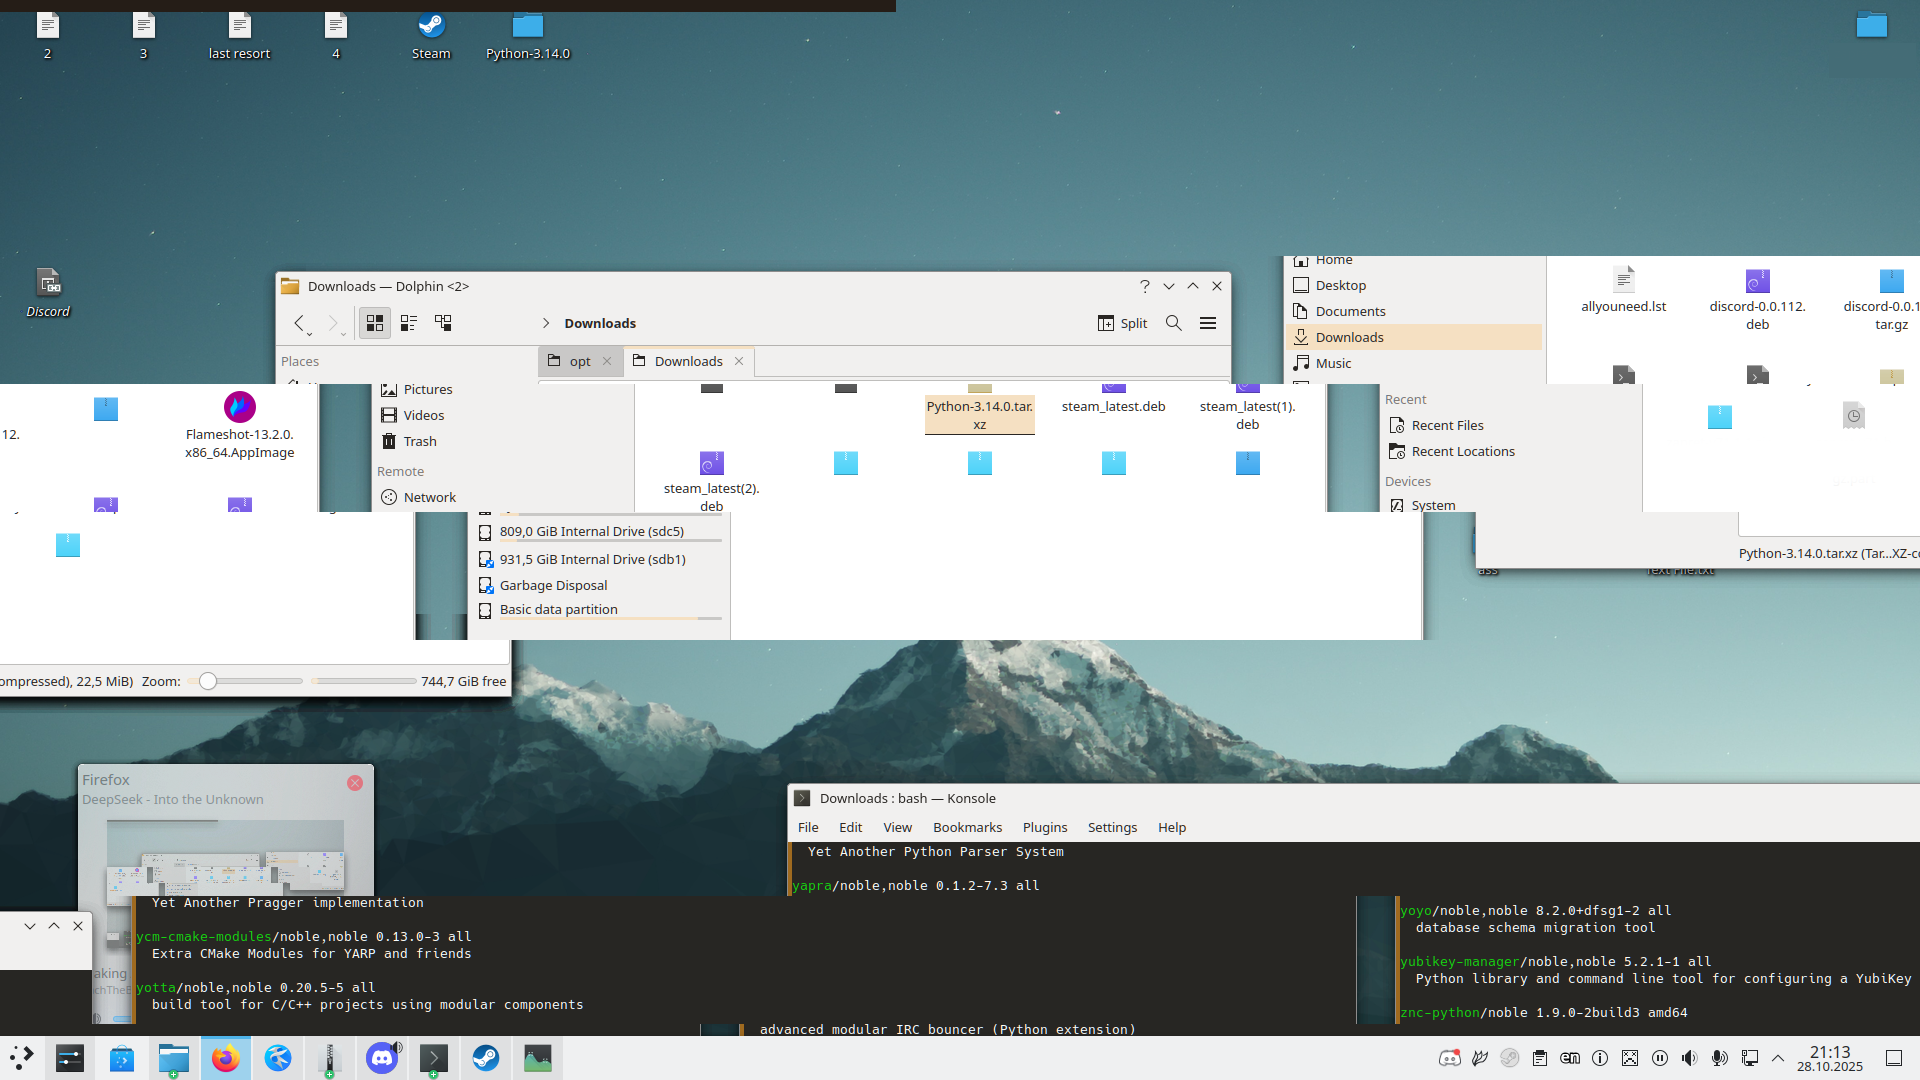Select Recent Files in places panel

click(x=1447, y=425)
